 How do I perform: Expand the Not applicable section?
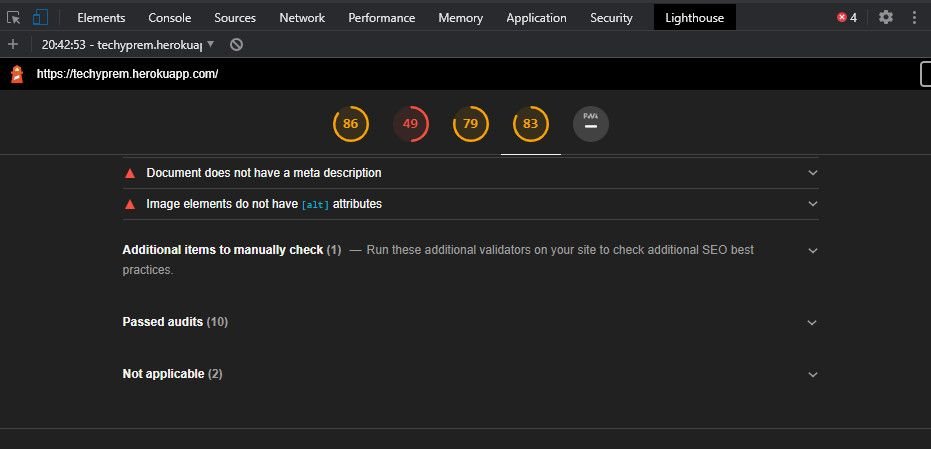(812, 375)
